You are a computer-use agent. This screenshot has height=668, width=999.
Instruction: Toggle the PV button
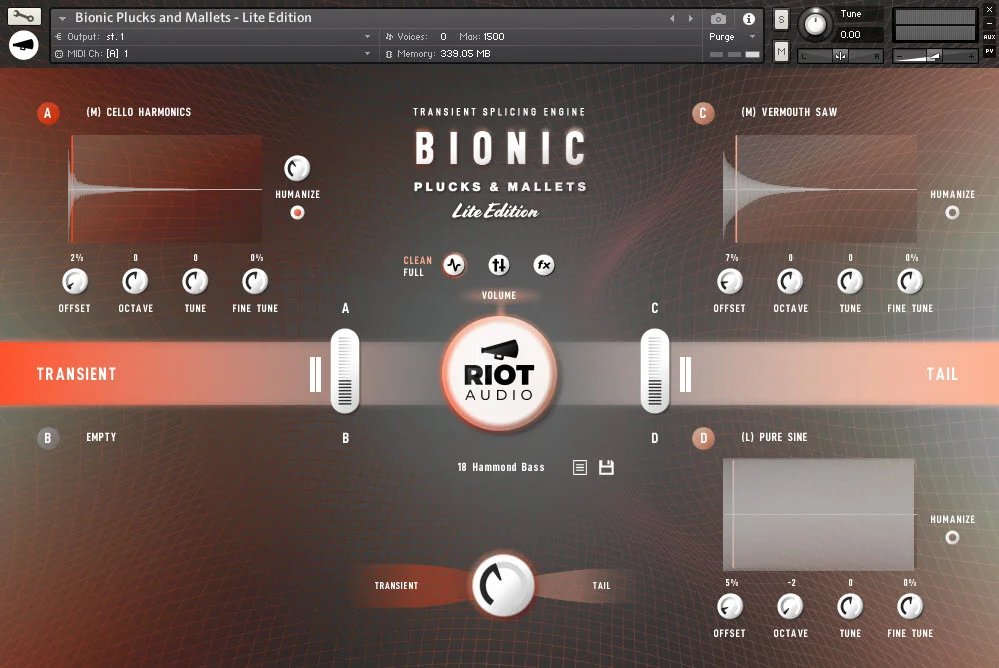click(x=989, y=51)
